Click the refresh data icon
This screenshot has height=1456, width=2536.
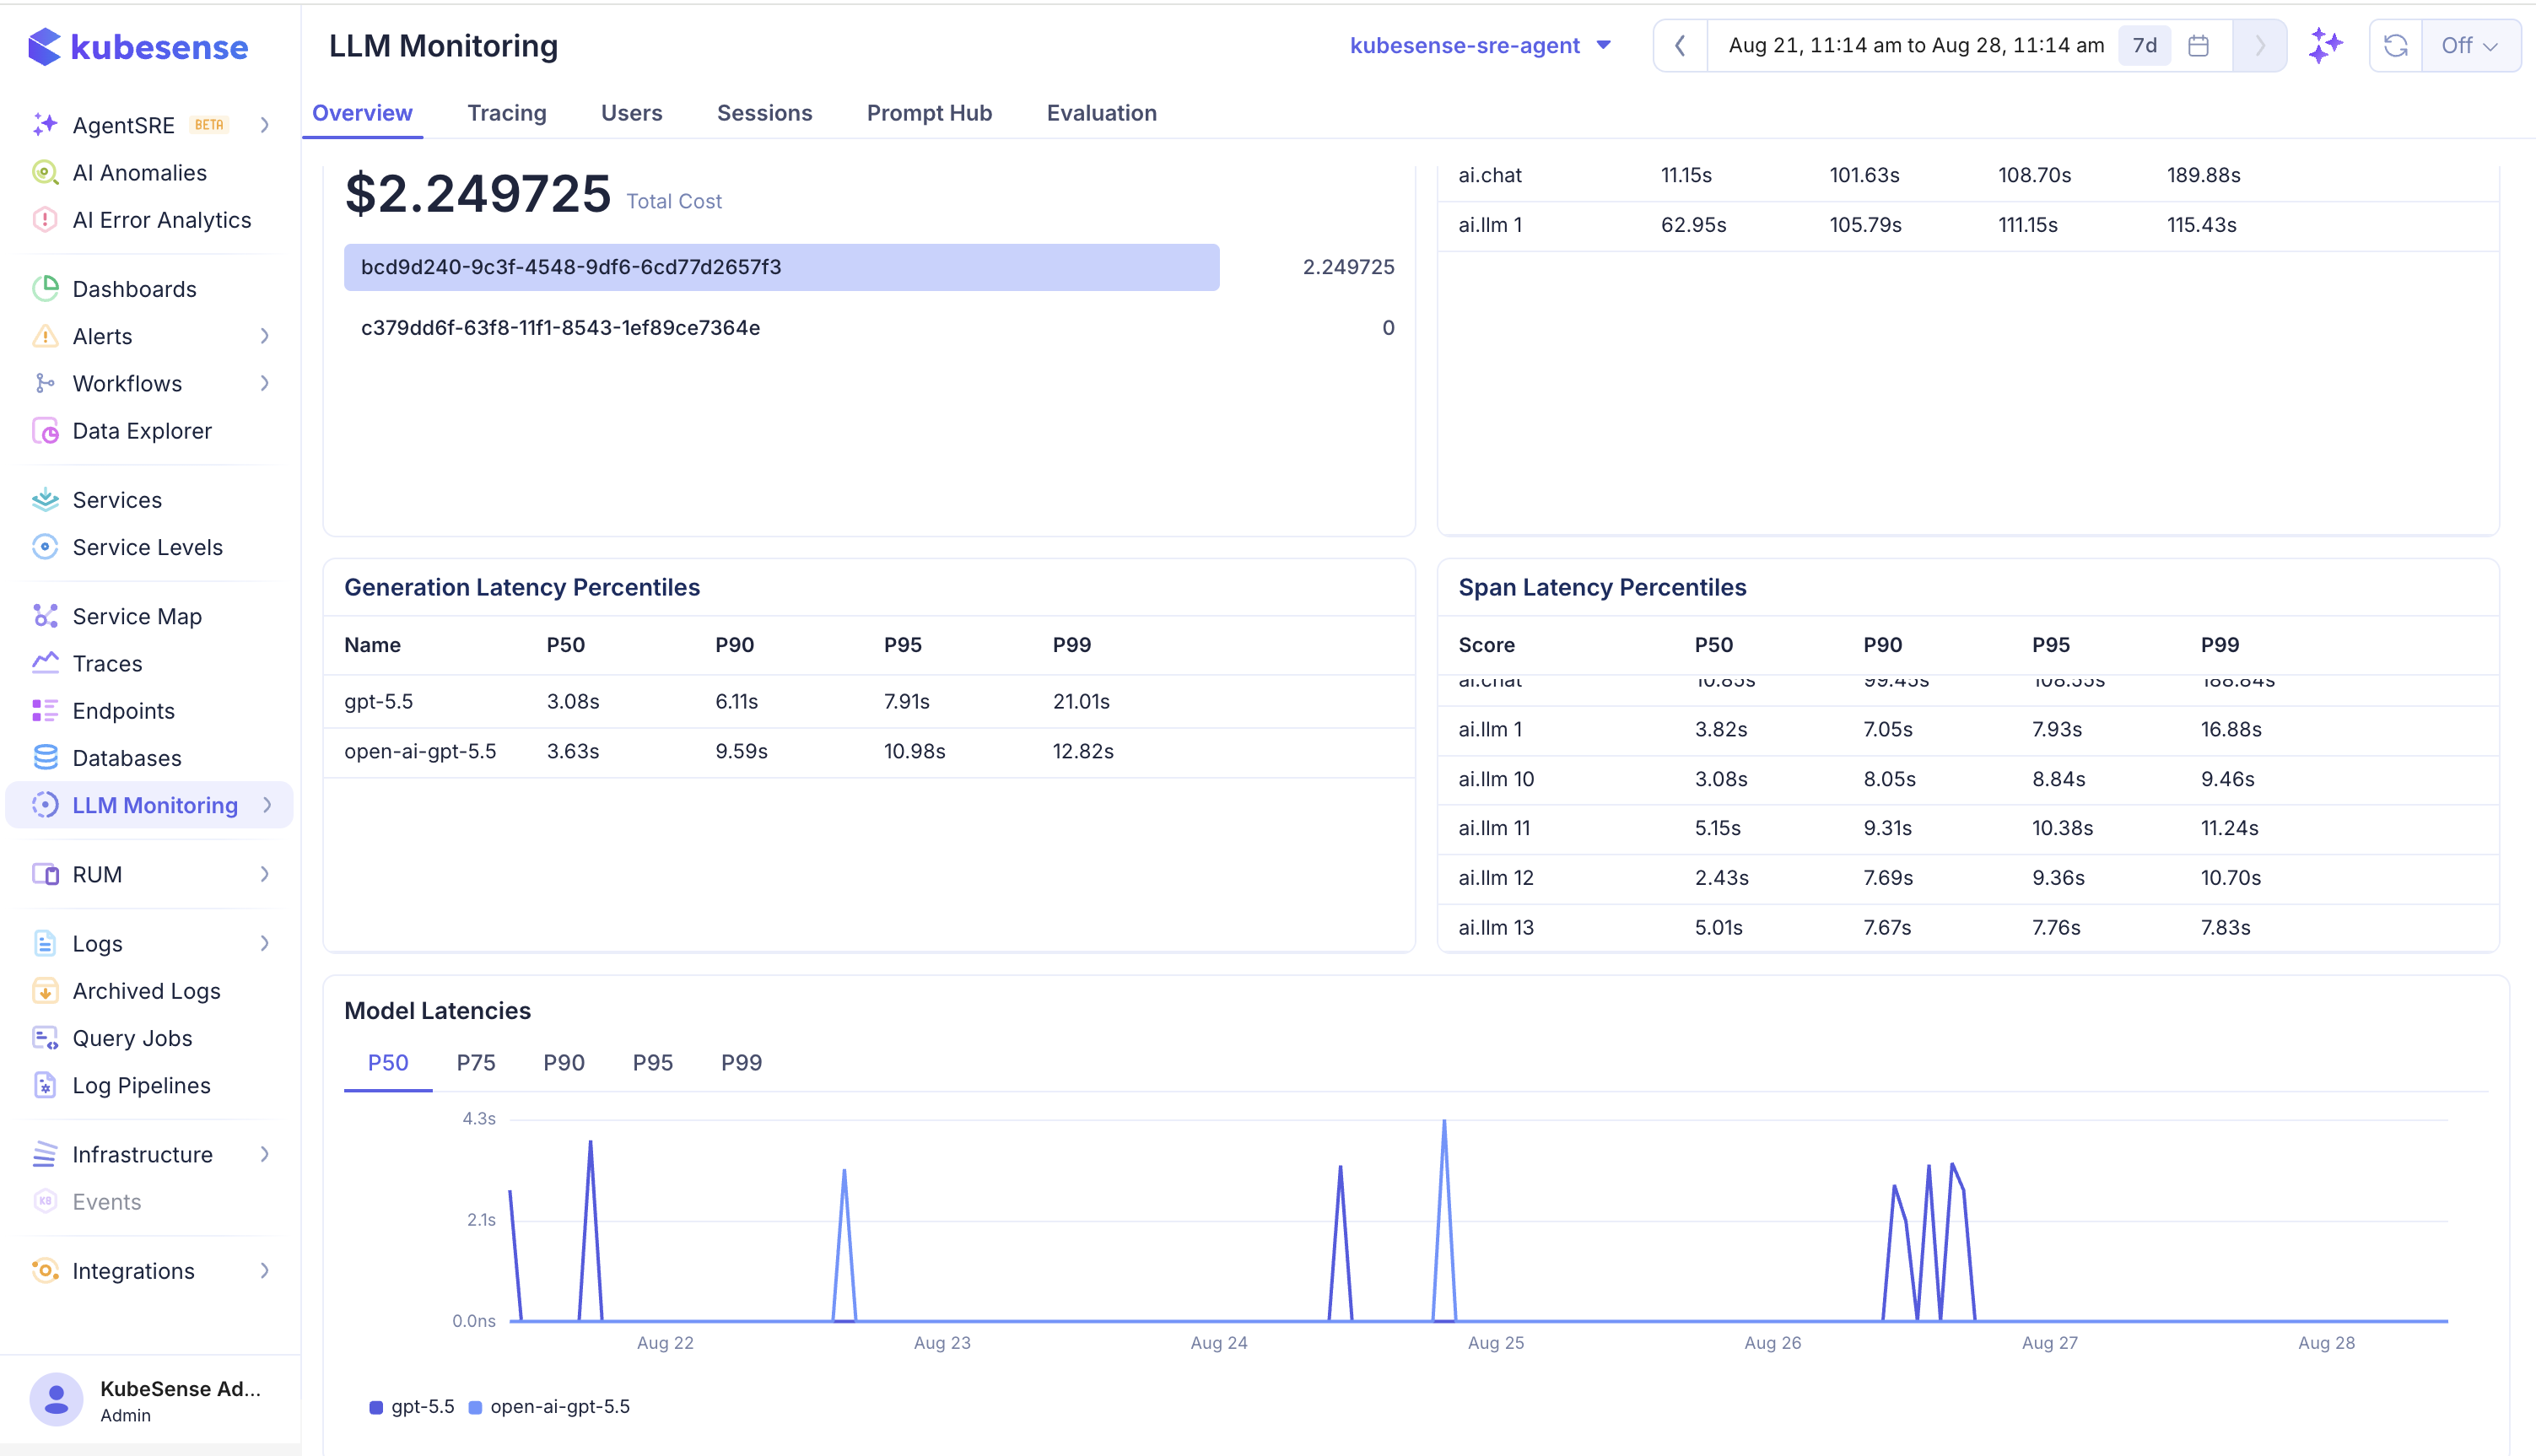click(2396, 45)
